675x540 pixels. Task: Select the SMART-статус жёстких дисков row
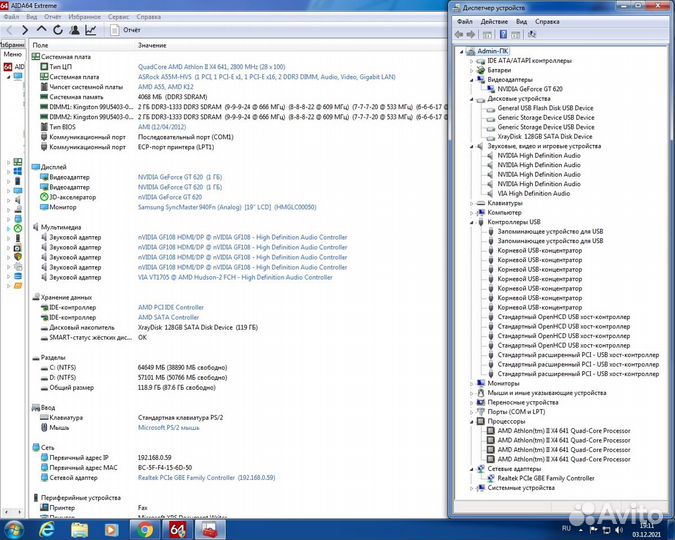239,338
